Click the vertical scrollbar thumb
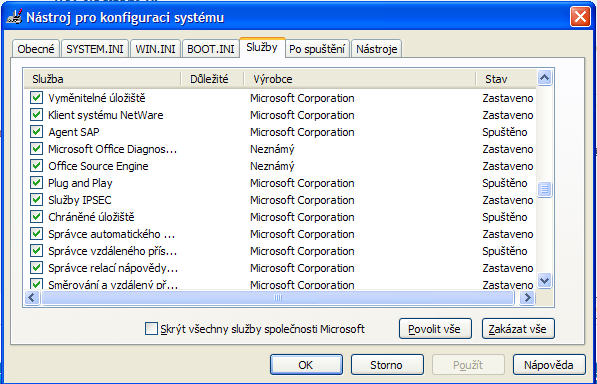 (544, 189)
